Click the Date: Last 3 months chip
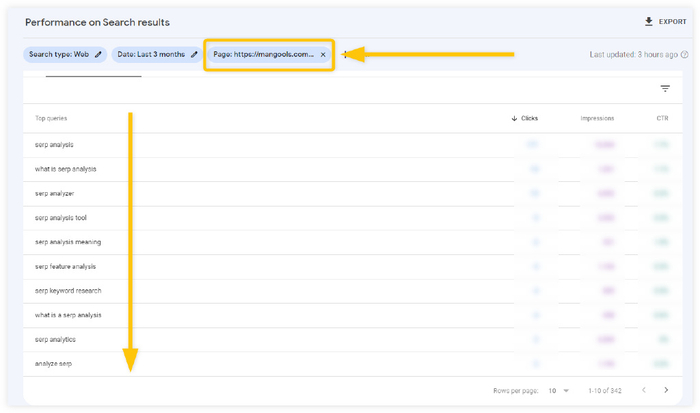The width and height of the screenshot is (700, 413). pos(149,55)
